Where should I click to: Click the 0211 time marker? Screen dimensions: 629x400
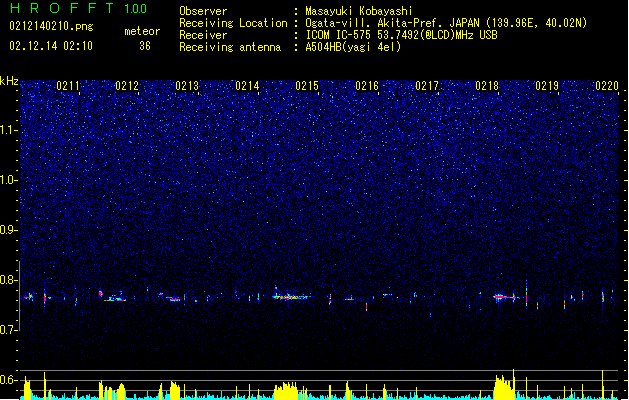[x=68, y=86]
